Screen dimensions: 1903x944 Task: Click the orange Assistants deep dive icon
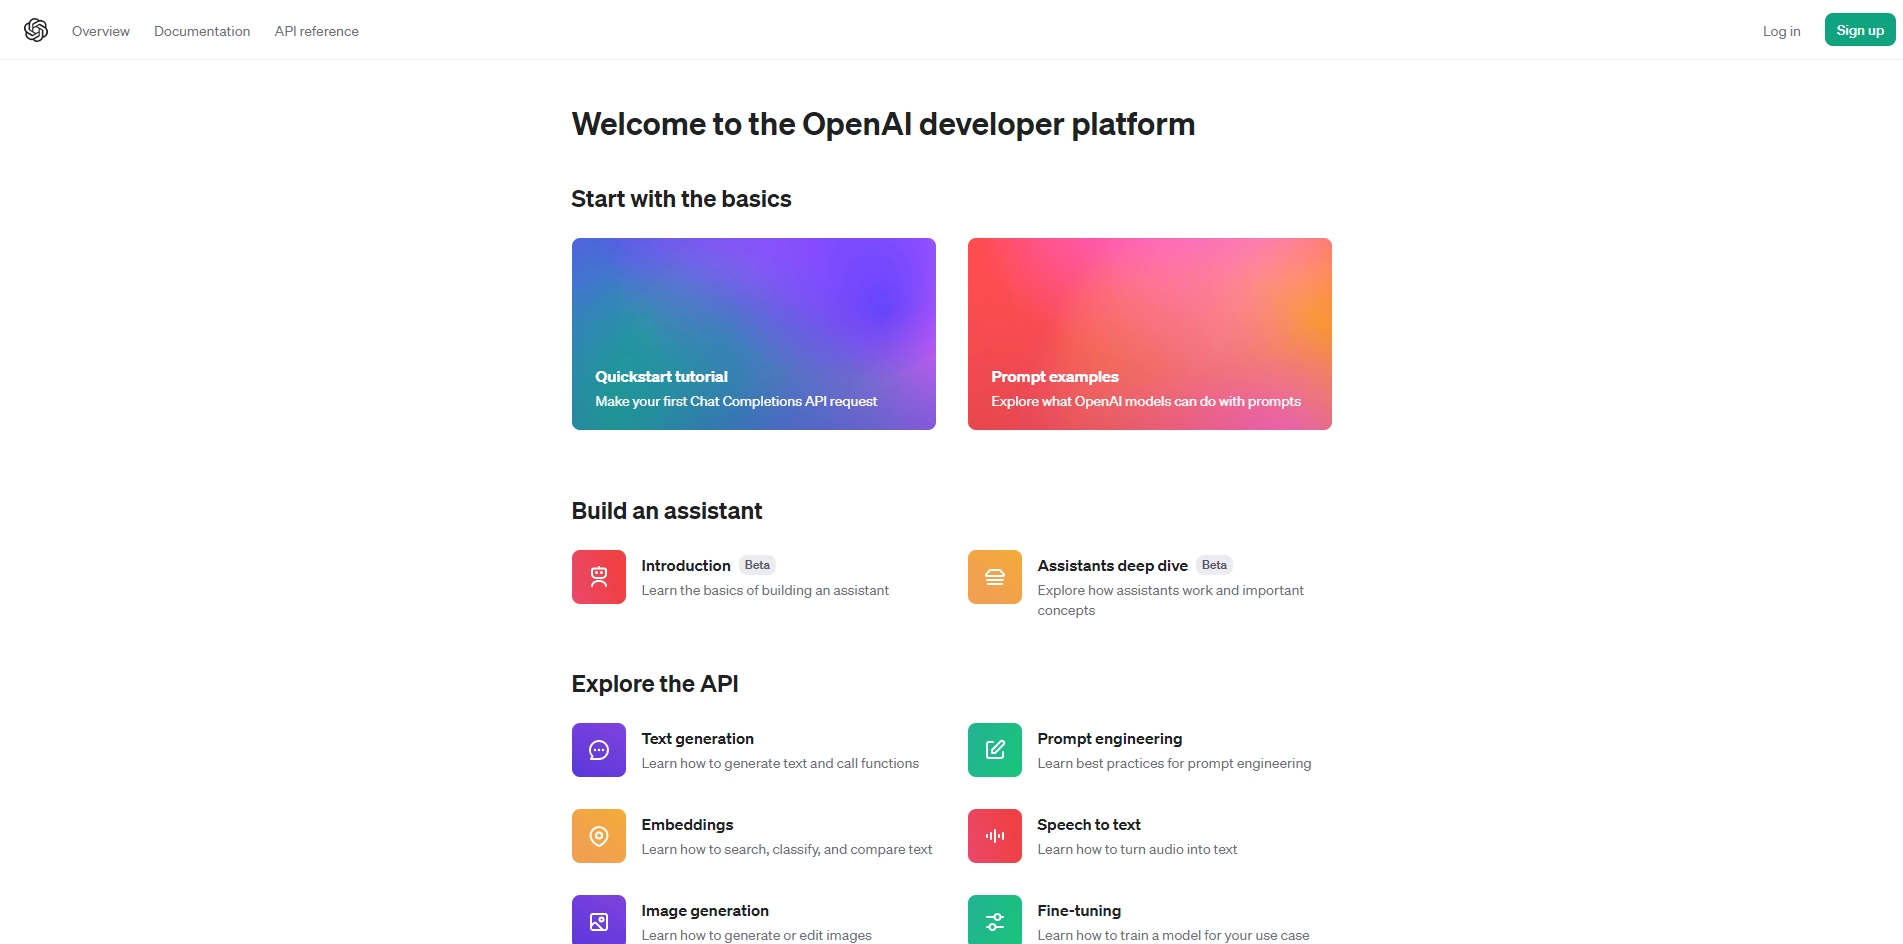(x=994, y=577)
